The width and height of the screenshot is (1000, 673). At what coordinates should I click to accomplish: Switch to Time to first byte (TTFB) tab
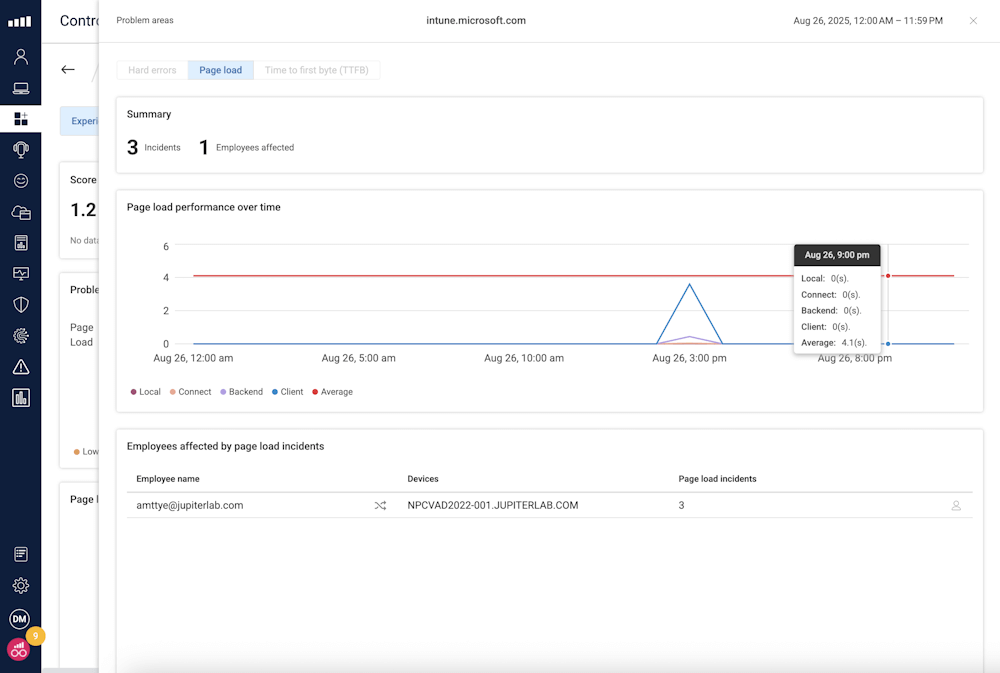pyautogui.click(x=316, y=70)
